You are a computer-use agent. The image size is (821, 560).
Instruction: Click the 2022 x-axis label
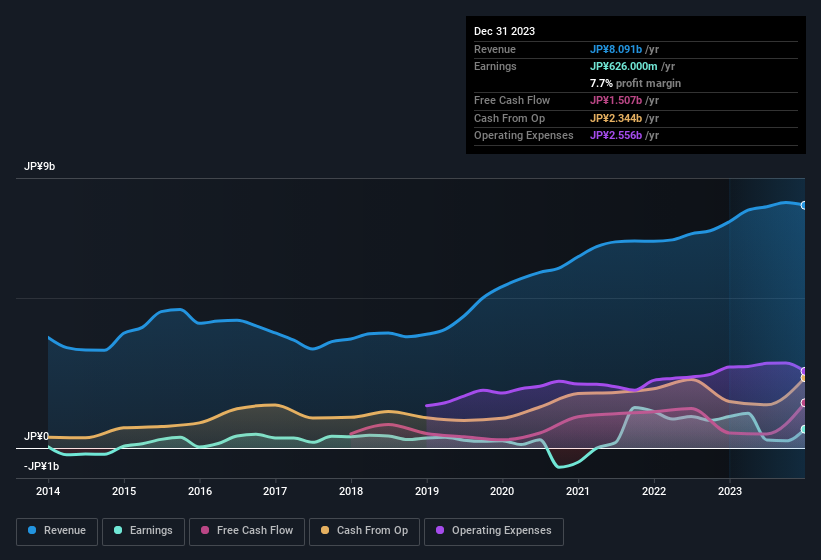654,491
